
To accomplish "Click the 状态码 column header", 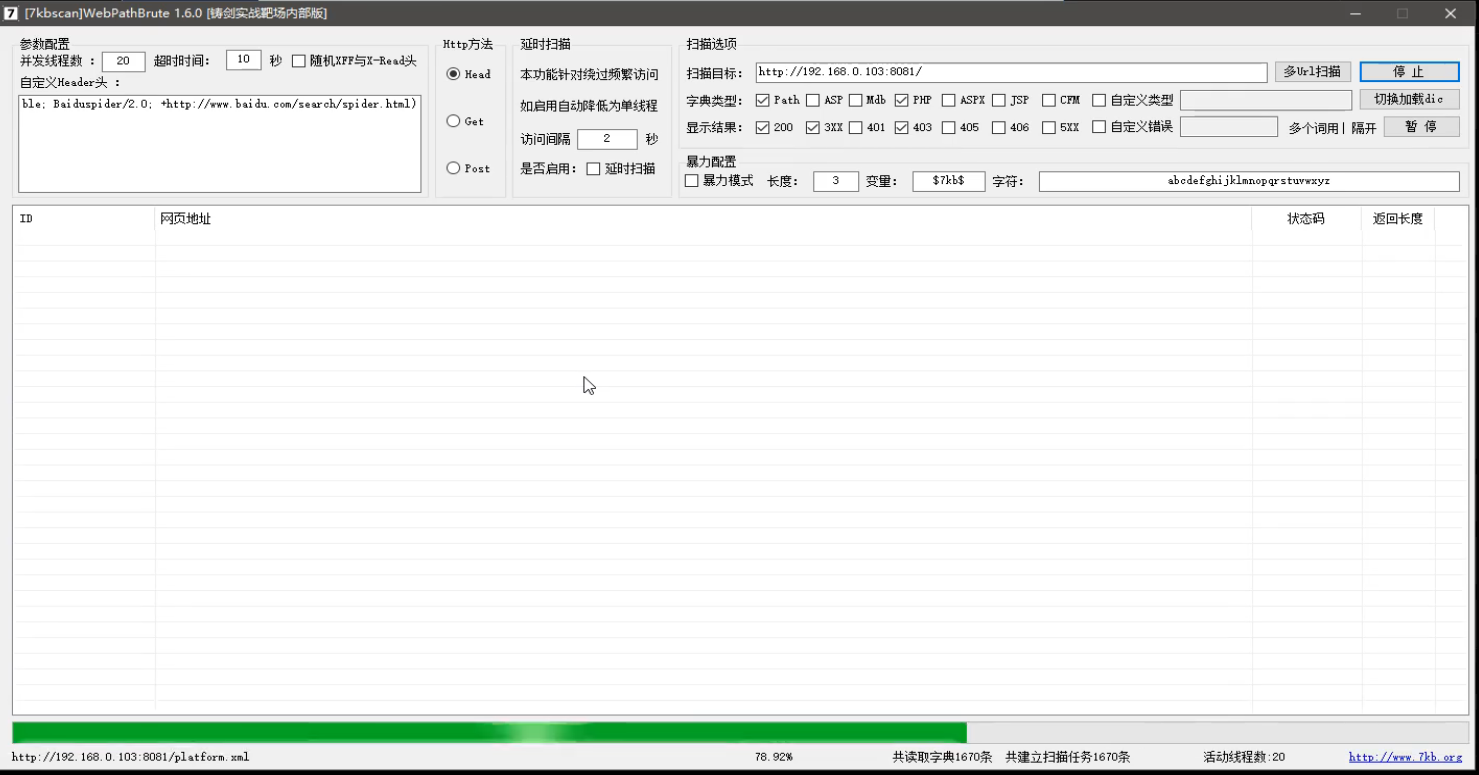I will pyautogui.click(x=1306, y=219).
